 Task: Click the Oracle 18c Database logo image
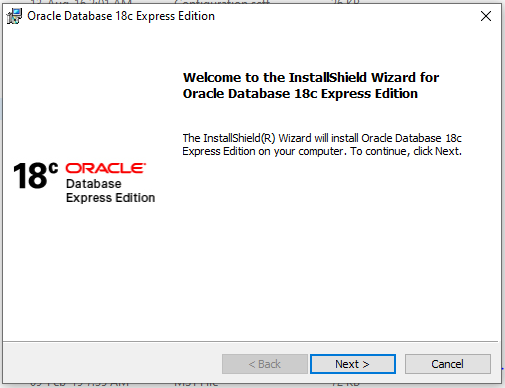click(x=84, y=182)
